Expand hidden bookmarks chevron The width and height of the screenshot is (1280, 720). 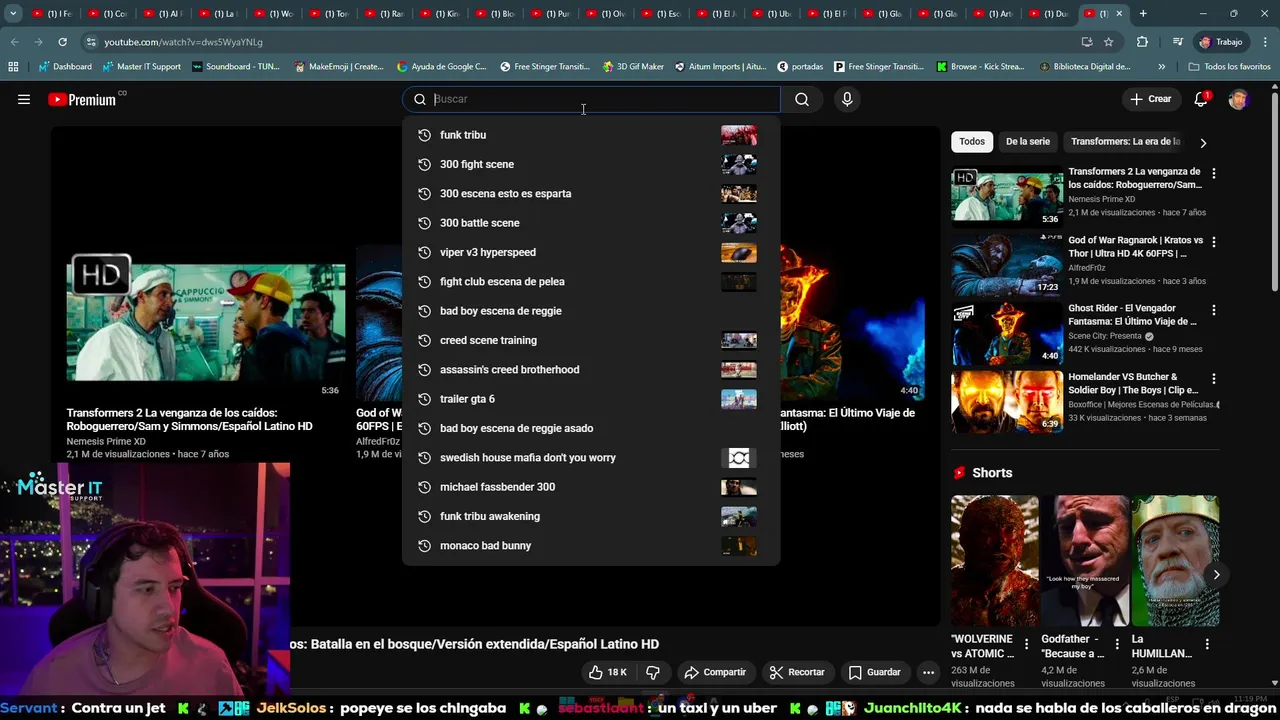tap(1161, 67)
